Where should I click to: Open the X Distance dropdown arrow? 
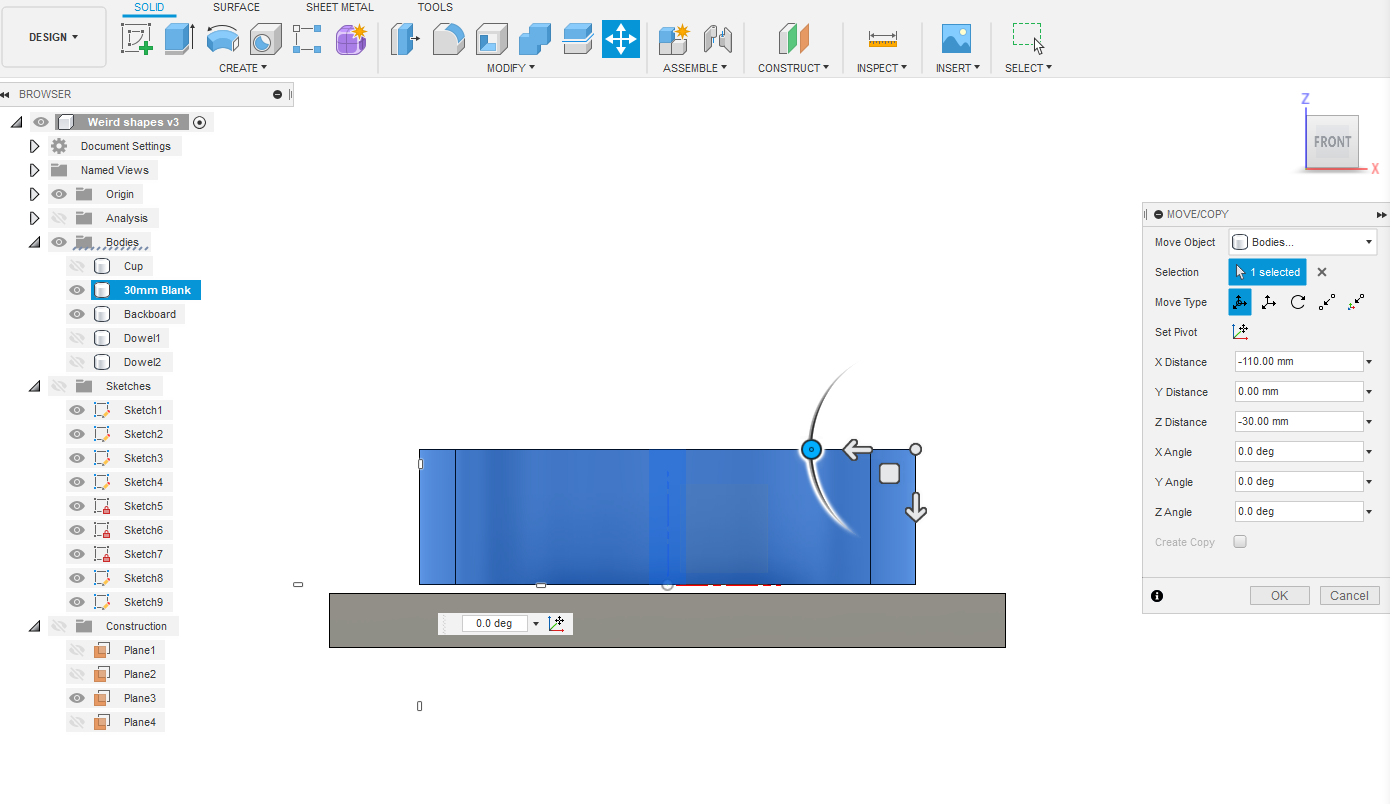pyautogui.click(x=1369, y=362)
